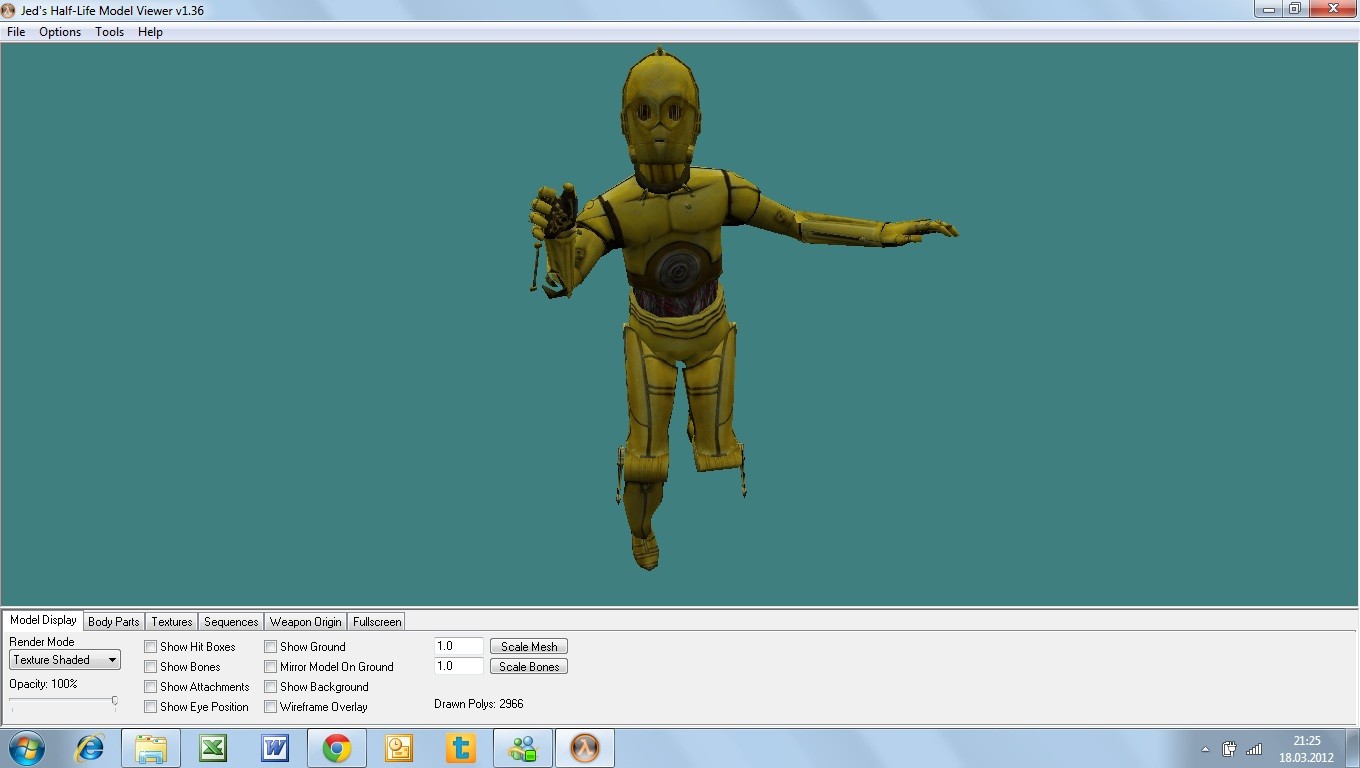
Task: Check the Show Background box
Action: coord(271,687)
